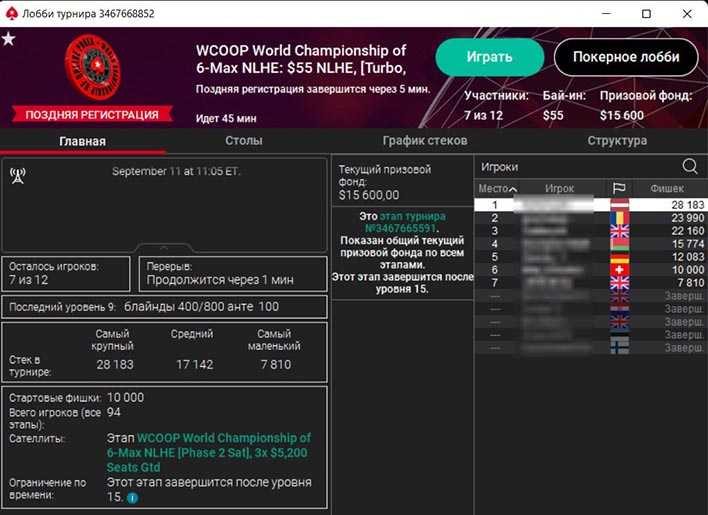Click the UK flag in row 7
This screenshot has width=708, height=515.
pyautogui.click(x=620, y=283)
